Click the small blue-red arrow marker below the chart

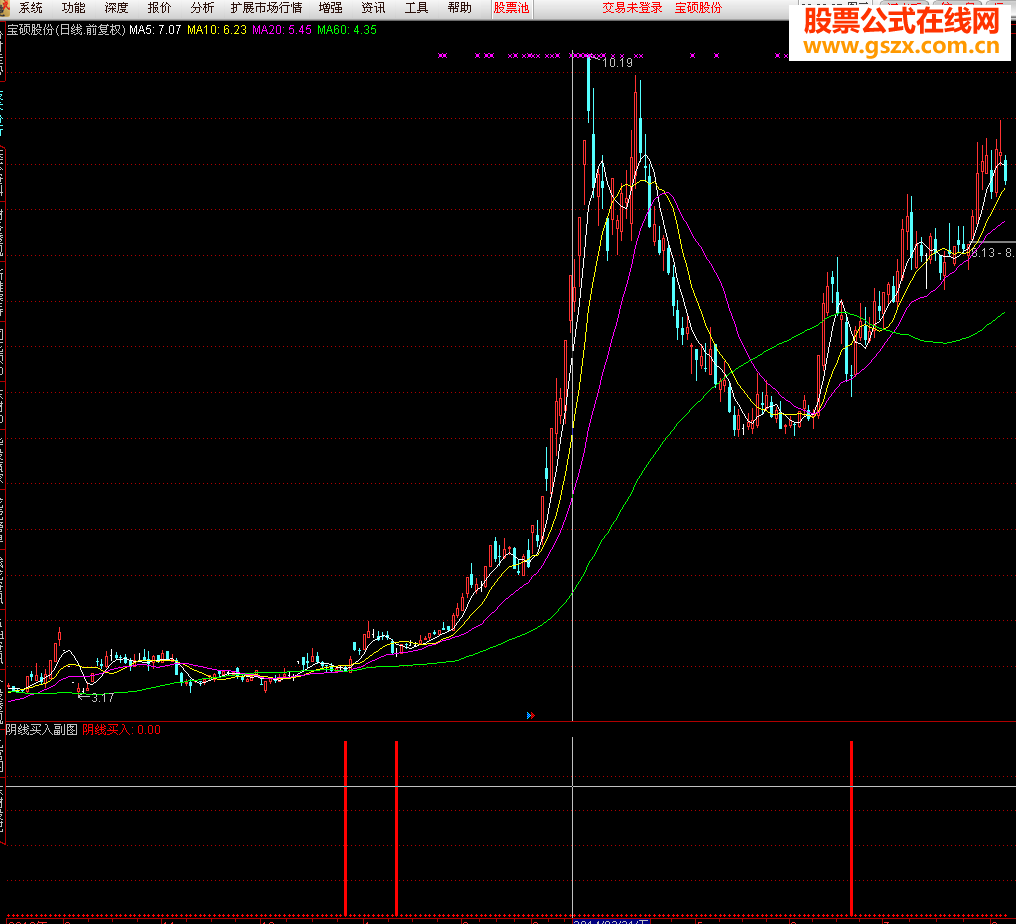(x=531, y=715)
